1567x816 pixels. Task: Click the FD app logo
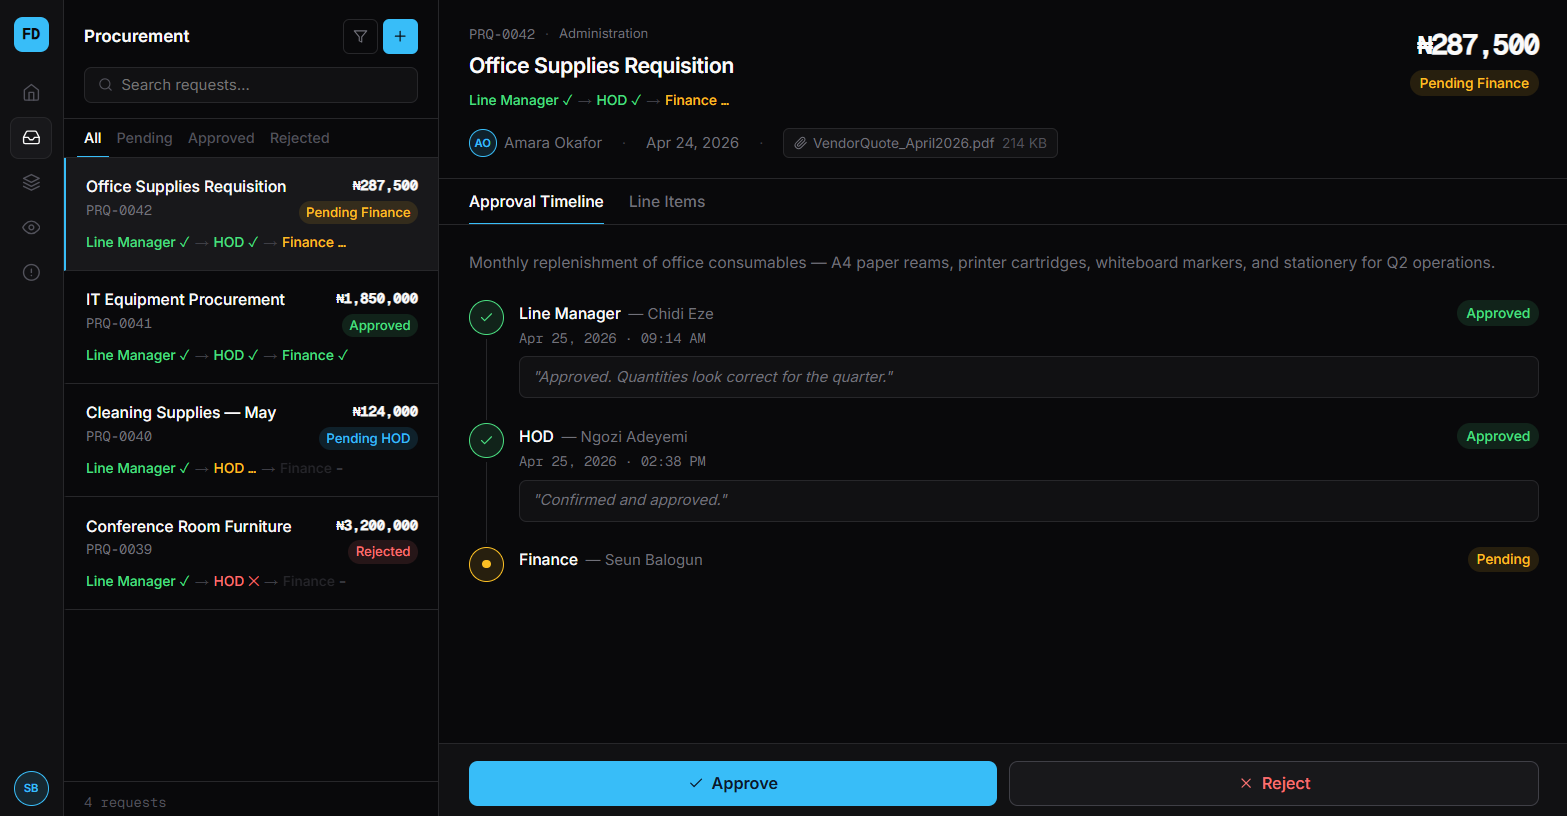[x=31, y=34]
